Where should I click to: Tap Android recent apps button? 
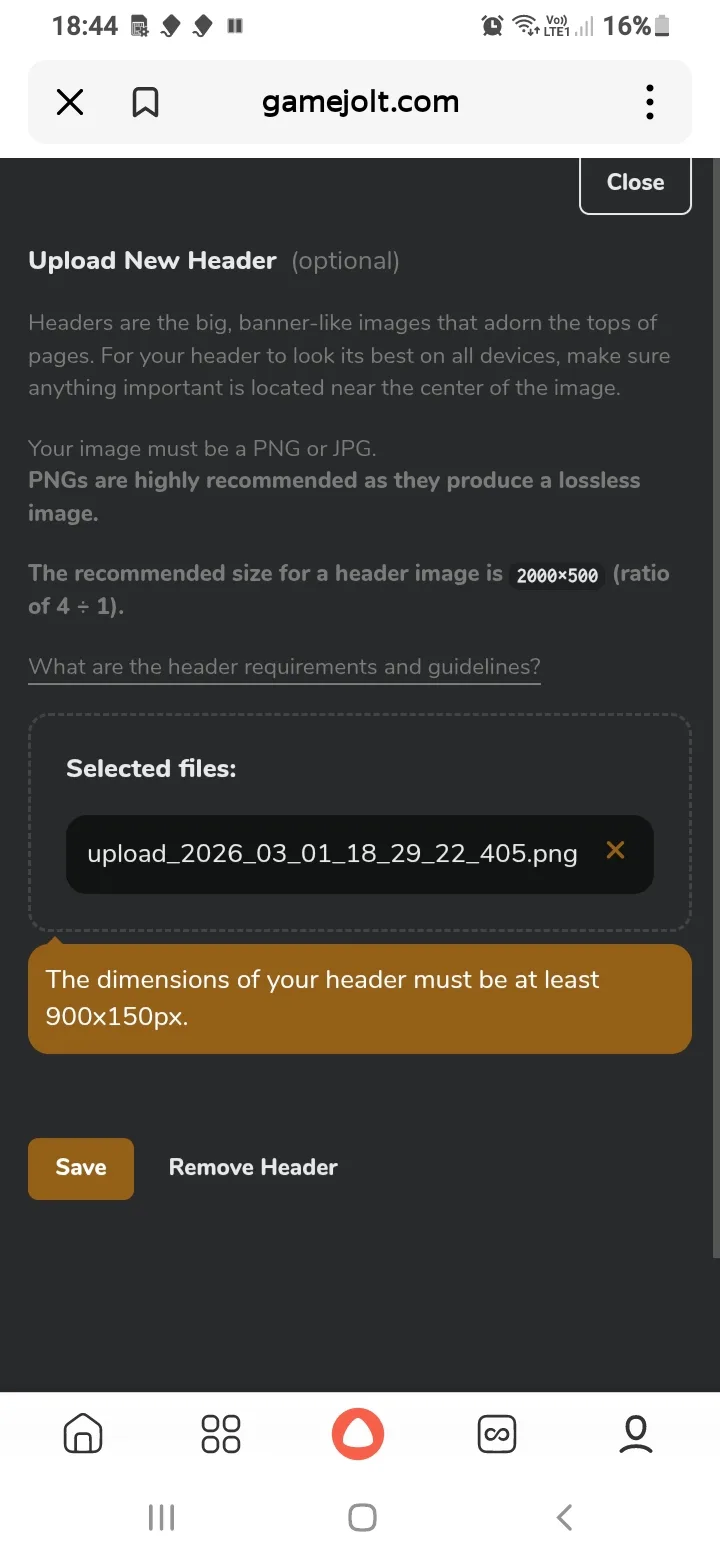161,1517
